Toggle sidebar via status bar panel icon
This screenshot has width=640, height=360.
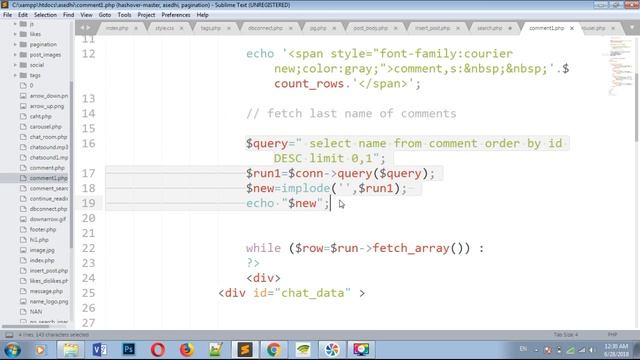click(x=9, y=335)
